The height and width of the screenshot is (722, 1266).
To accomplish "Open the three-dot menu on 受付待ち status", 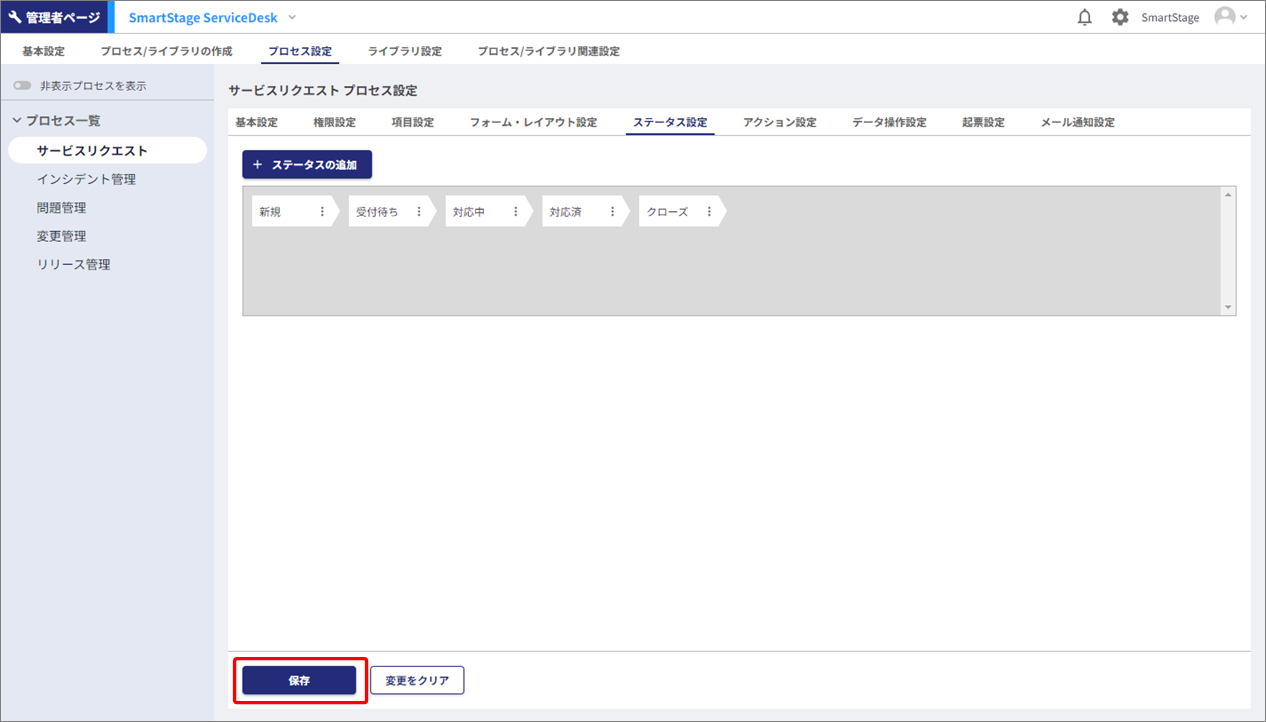I will coord(419,212).
